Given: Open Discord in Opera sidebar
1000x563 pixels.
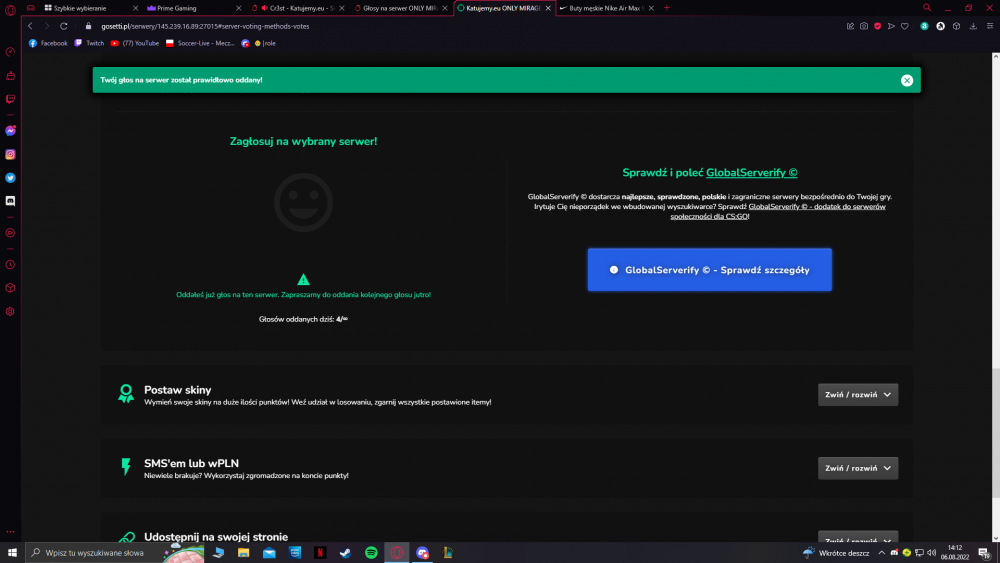Looking at the screenshot, I should pos(10,201).
